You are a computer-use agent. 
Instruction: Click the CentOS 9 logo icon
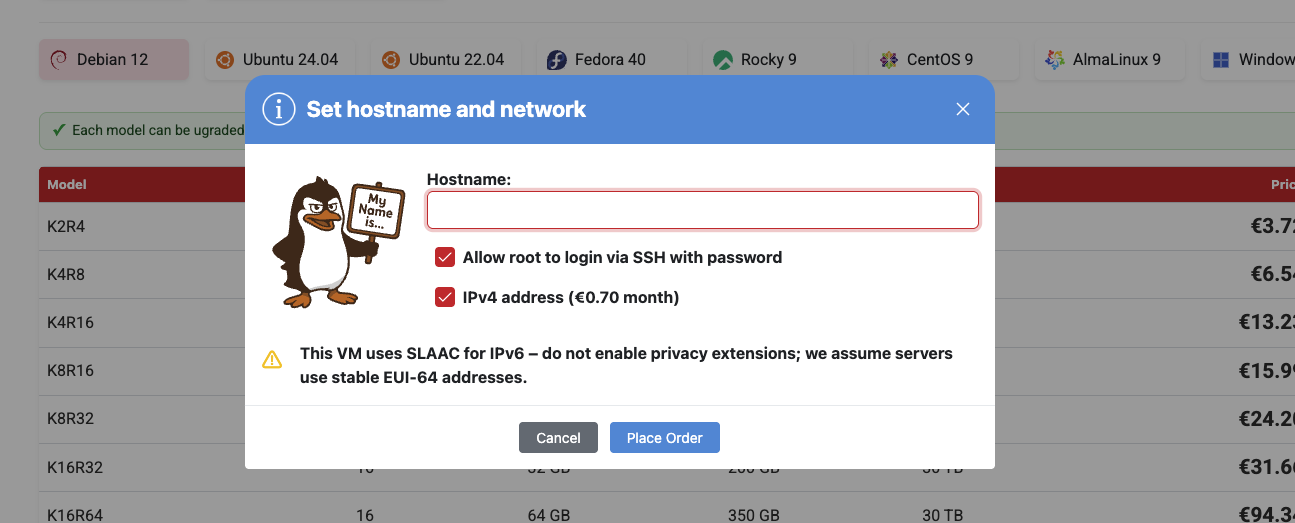point(889,60)
